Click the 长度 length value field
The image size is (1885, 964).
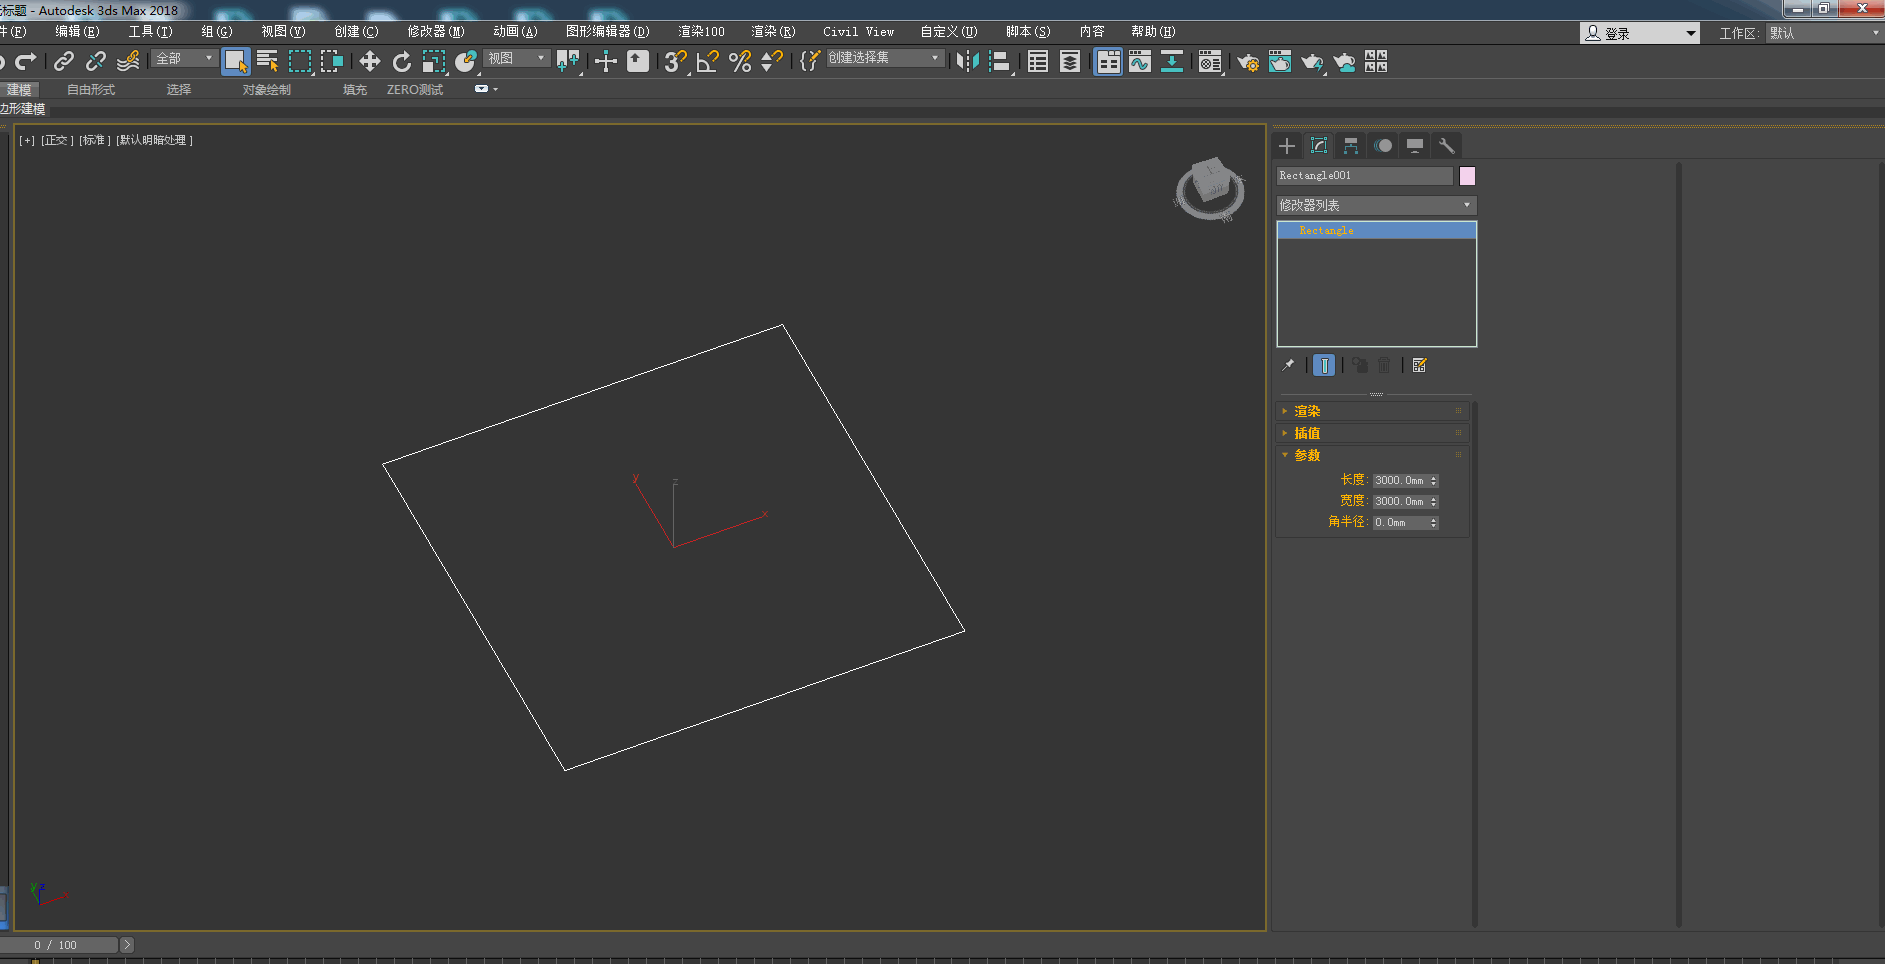click(x=1400, y=480)
